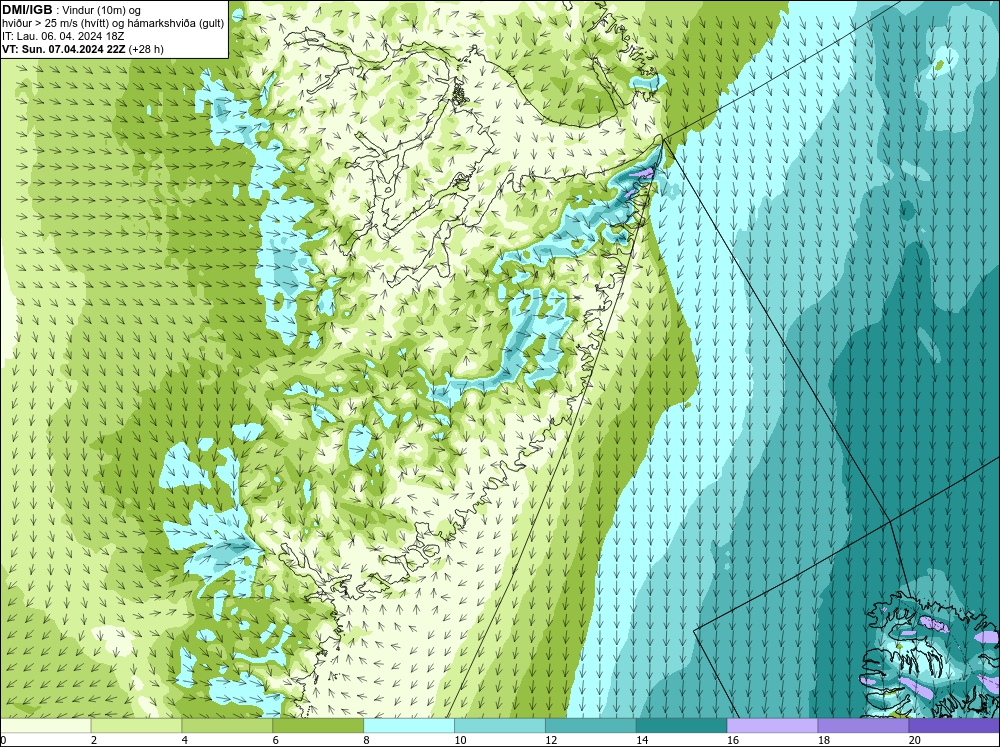The width and height of the screenshot is (1000, 747).
Task: Click the 'IT: Lau. 06. 04. 2024 18Z' line
Action: coord(63,36)
